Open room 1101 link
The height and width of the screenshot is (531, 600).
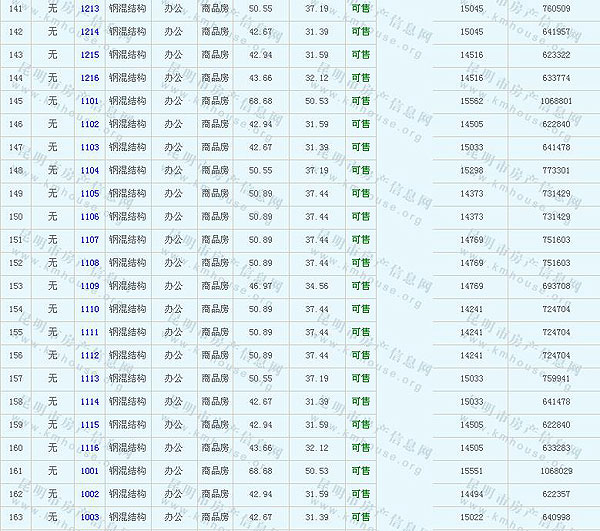90,101
